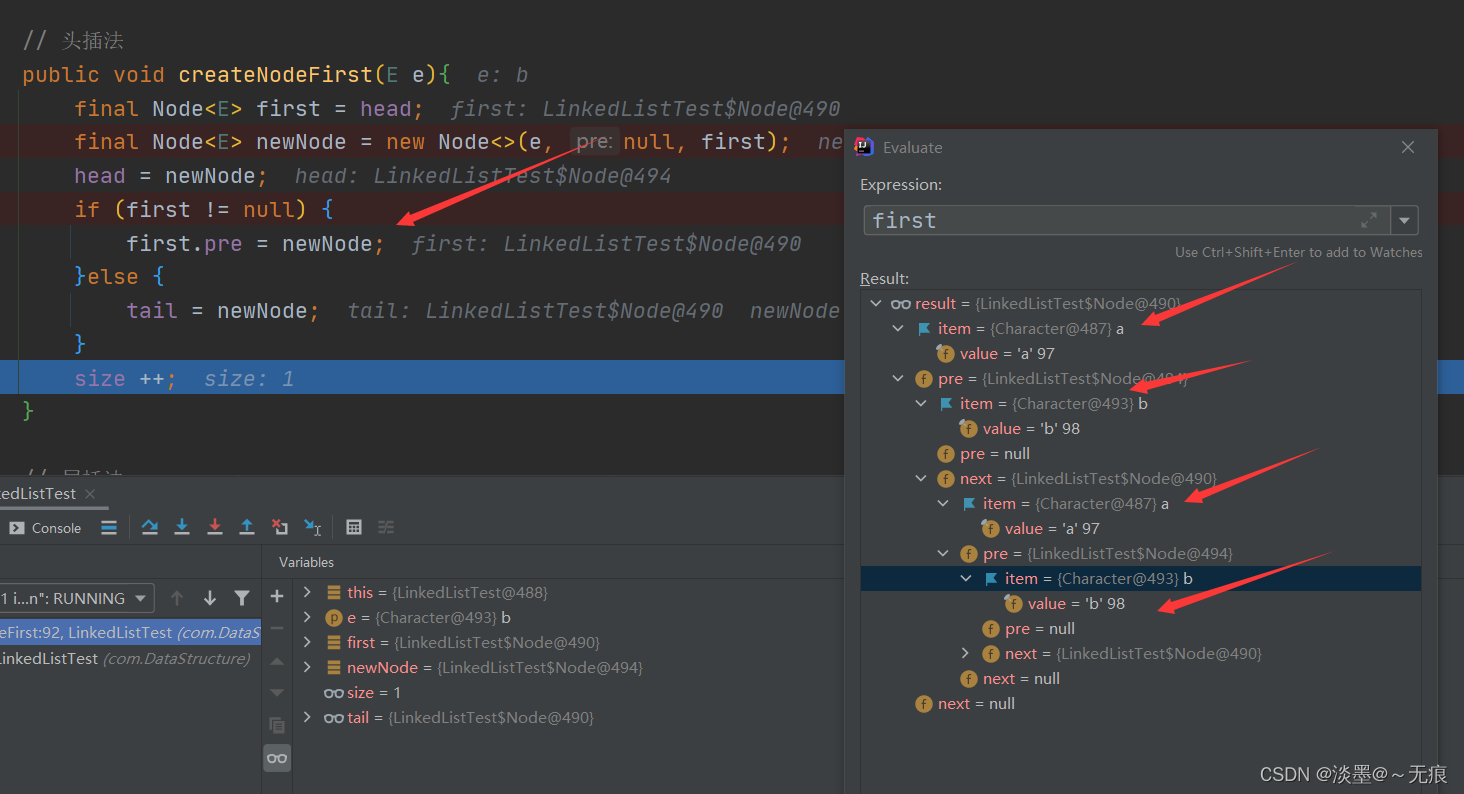Click the 'Result:' label
Viewport: 1464px width, 794px height.
pyautogui.click(x=884, y=278)
